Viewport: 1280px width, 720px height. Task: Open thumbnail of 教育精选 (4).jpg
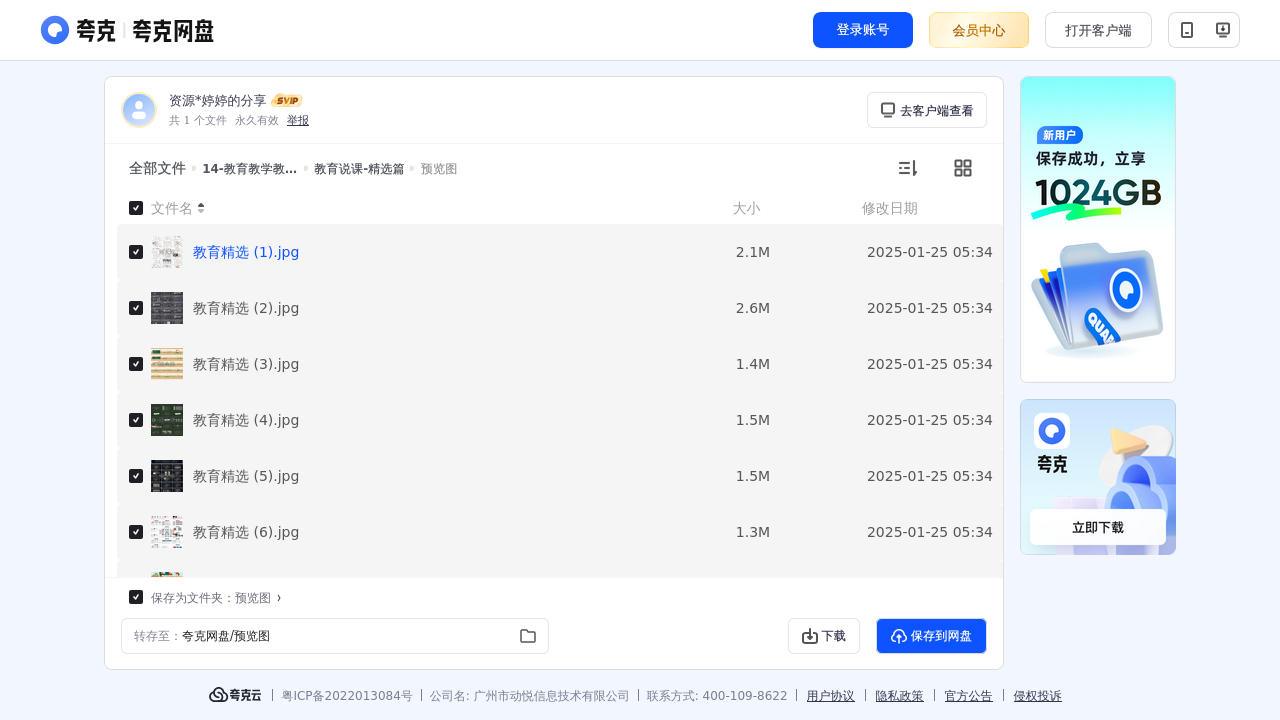(x=167, y=420)
